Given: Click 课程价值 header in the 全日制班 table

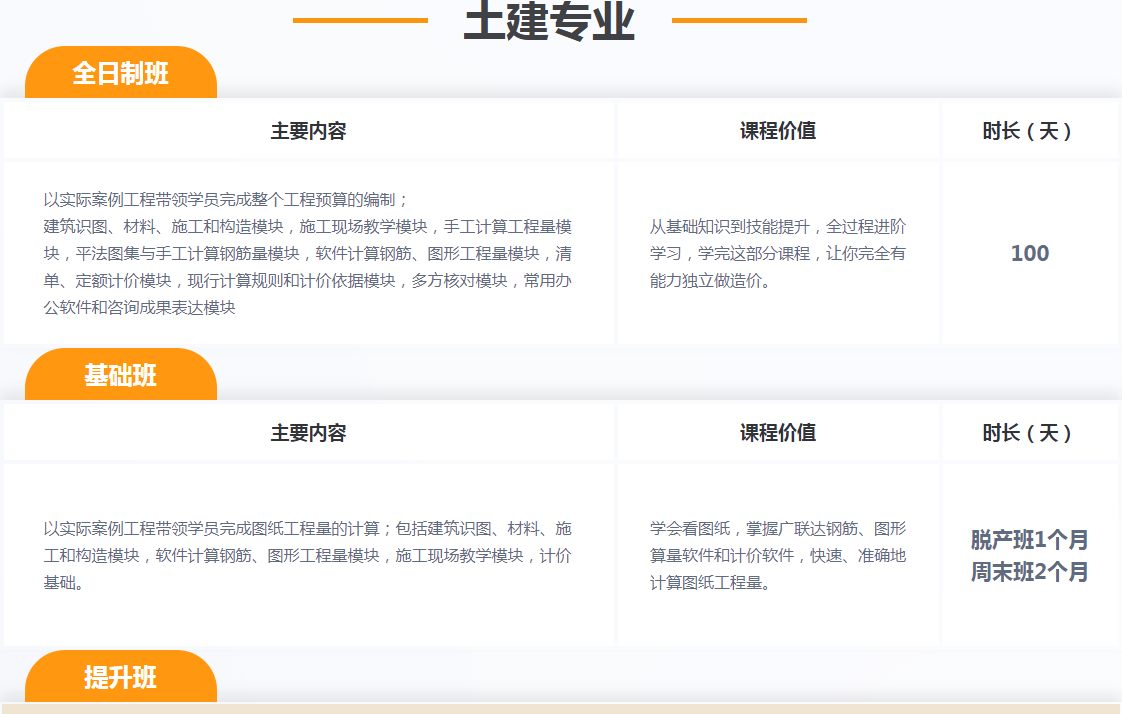Looking at the screenshot, I should tap(777, 131).
